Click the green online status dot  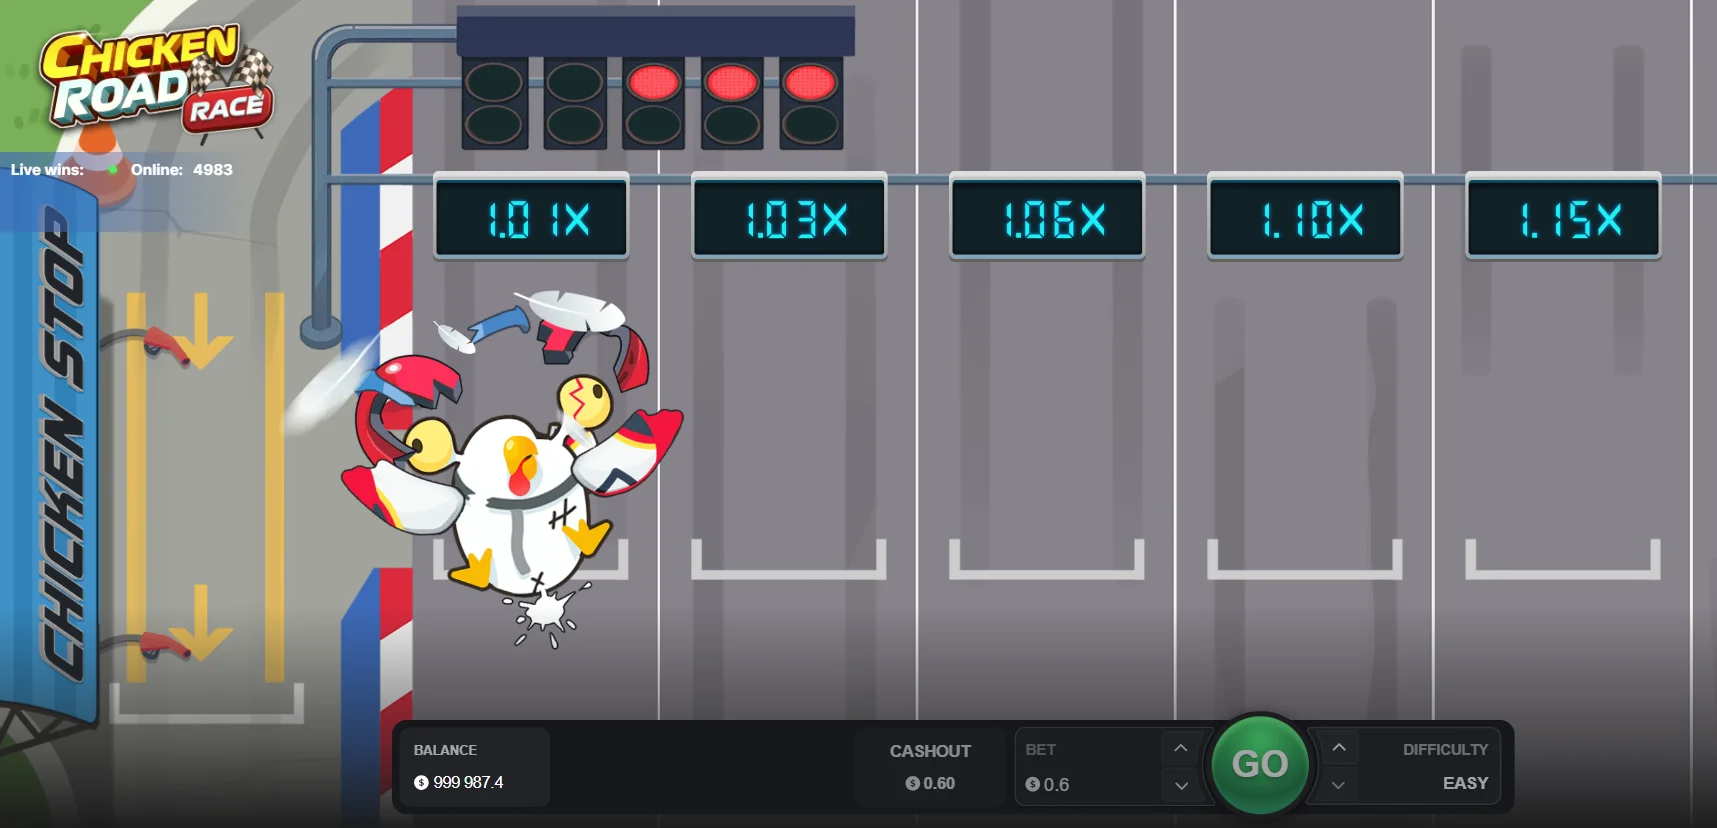pos(113,170)
